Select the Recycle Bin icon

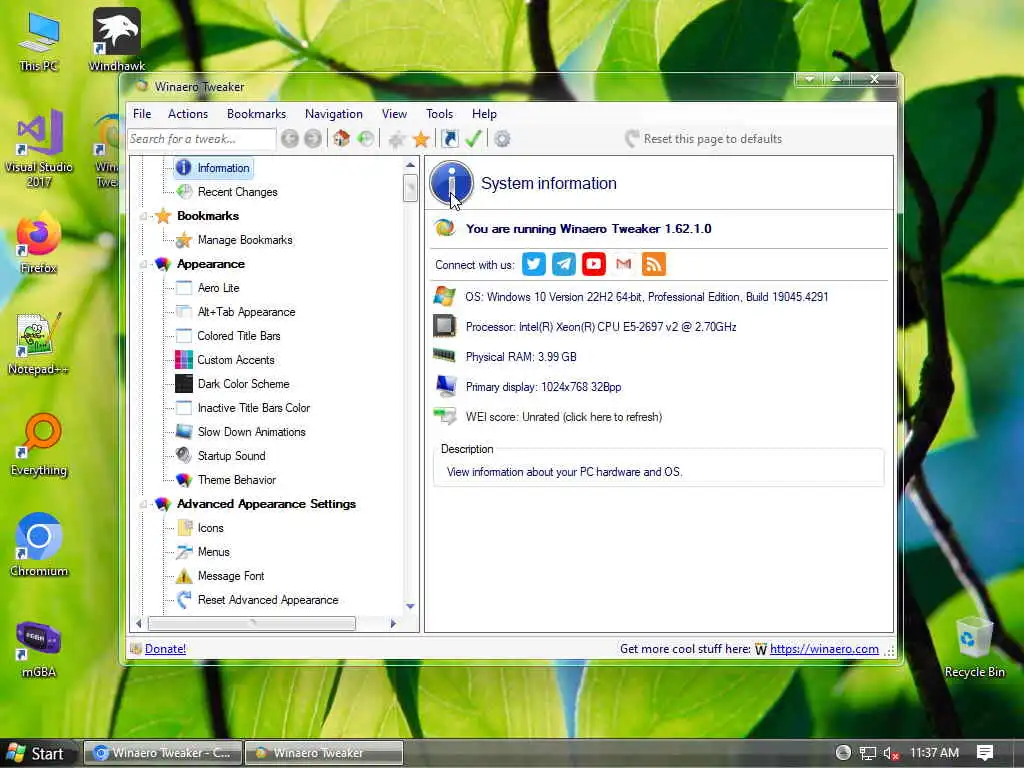click(974, 648)
